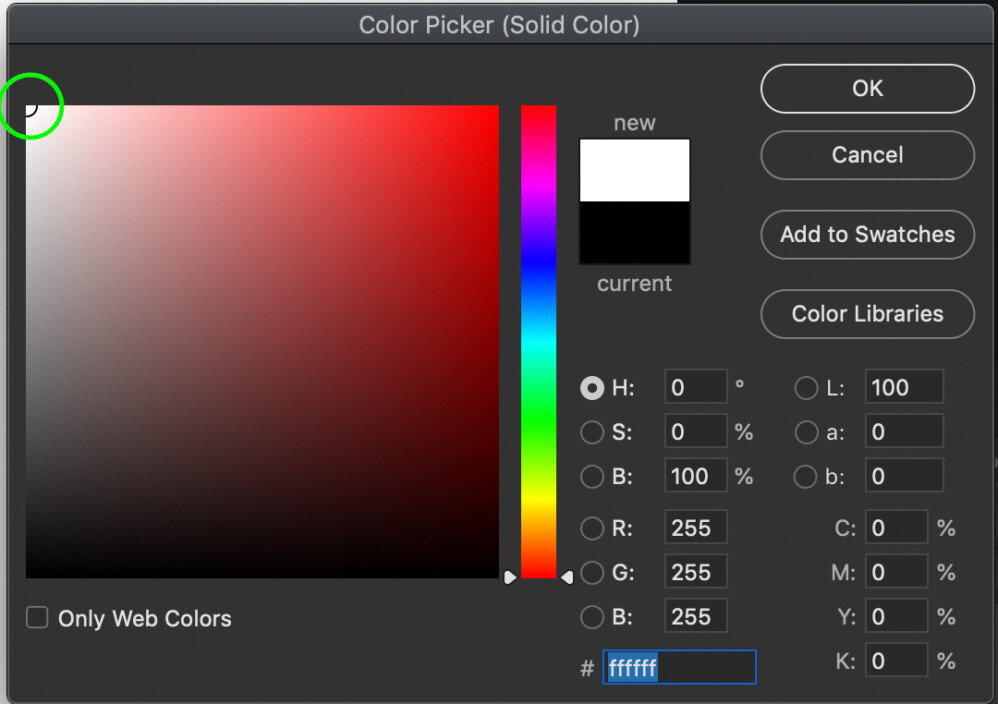Image resolution: width=998 pixels, height=704 pixels.
Task: Select the B brightness radio button
Action: (592, 477)
